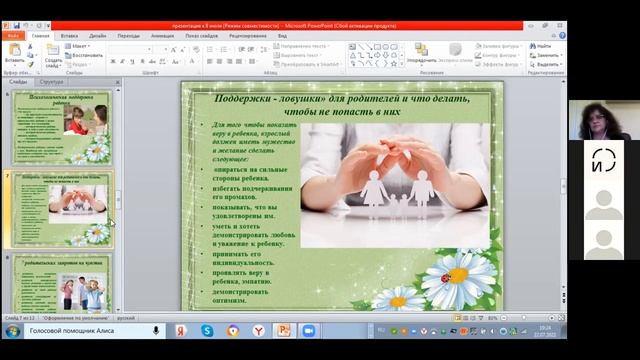This screenshot has height=360, width=640.
Task: Toggle text shadow S
Action: (142, 61)
